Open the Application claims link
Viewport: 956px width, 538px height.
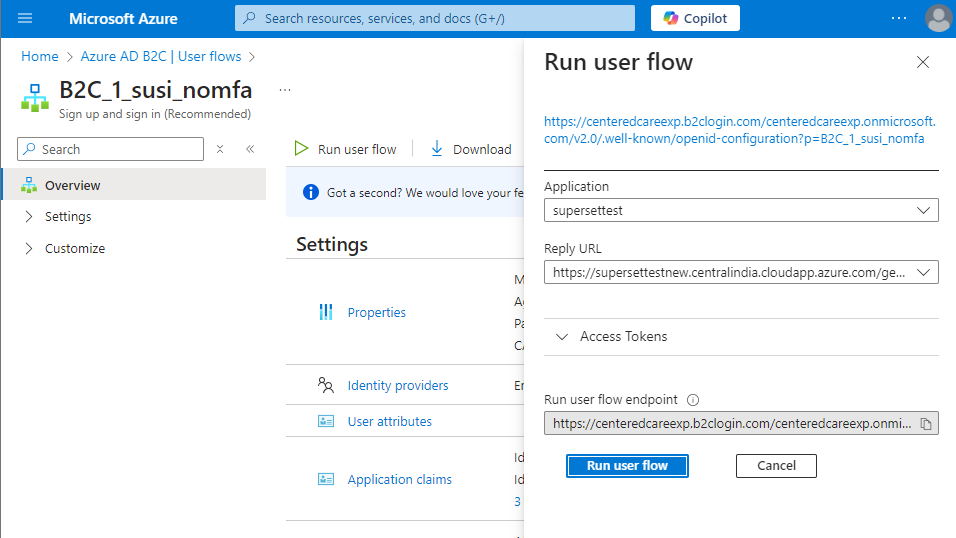point(399,479)
